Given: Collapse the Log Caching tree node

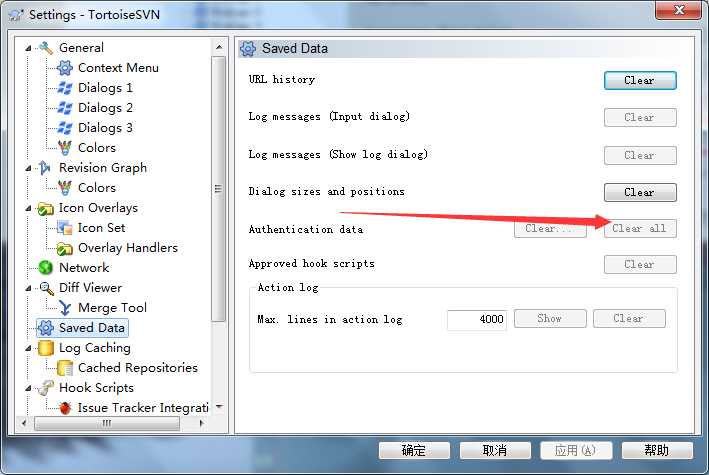Looking at the screenshot, I should pyautogui.click(x=28, y=348).
